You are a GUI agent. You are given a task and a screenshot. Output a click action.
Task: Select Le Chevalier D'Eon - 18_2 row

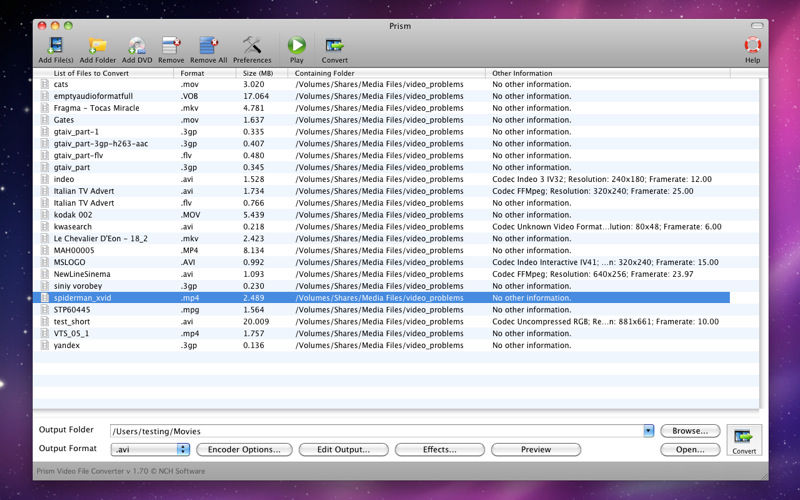(382, 239)
